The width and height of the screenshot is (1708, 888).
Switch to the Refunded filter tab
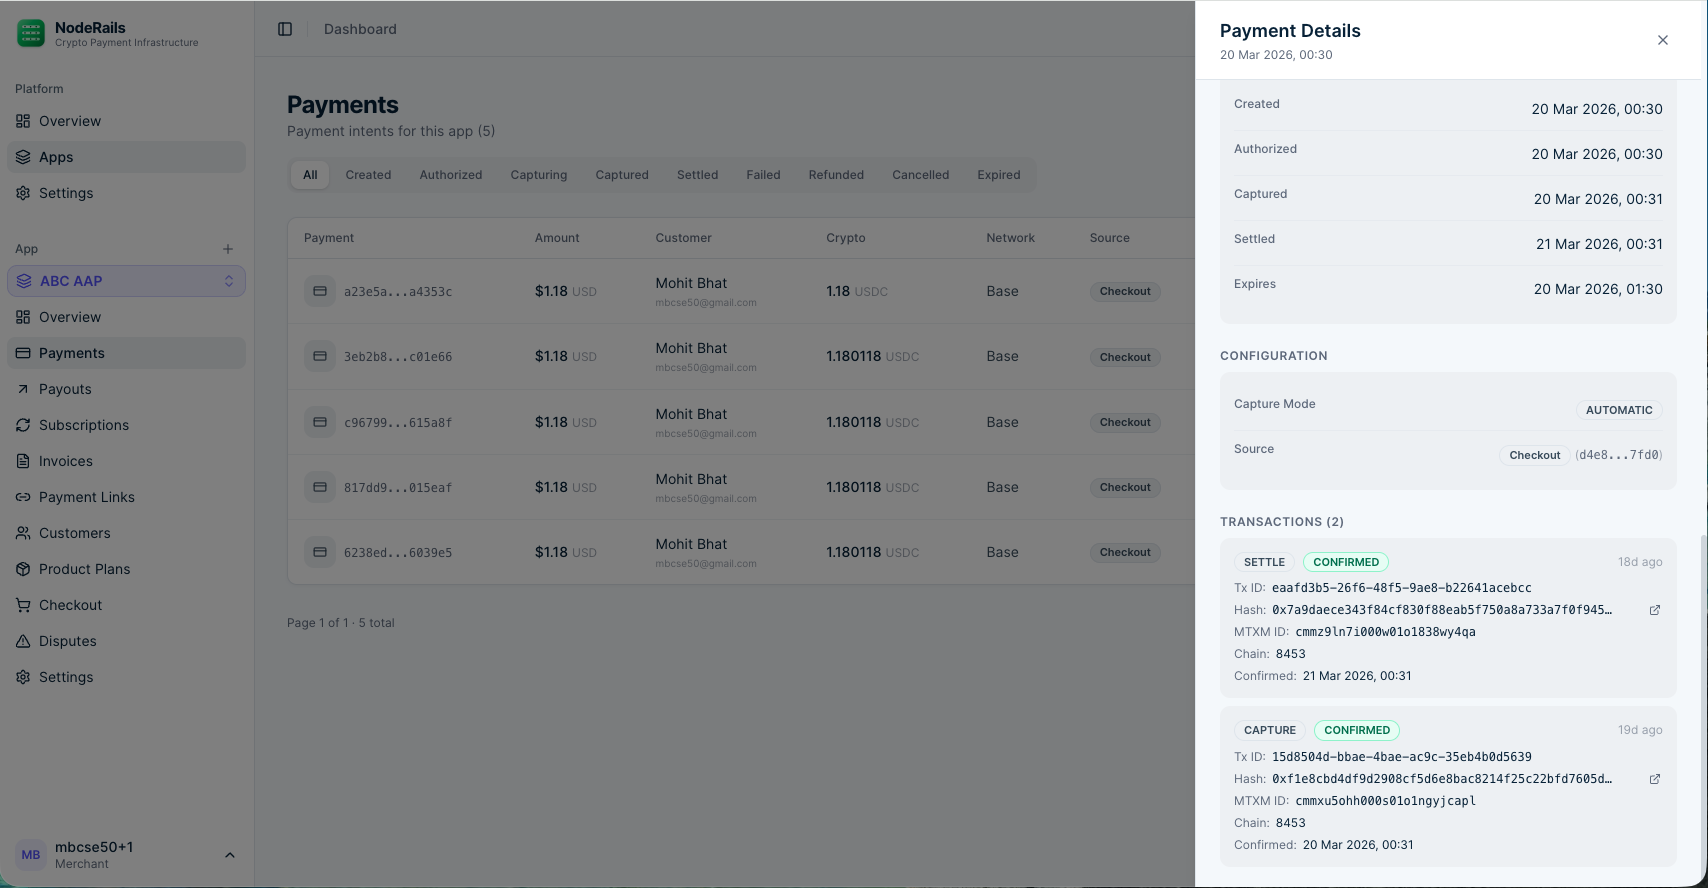pyautogui.click(x=835, y=175)
